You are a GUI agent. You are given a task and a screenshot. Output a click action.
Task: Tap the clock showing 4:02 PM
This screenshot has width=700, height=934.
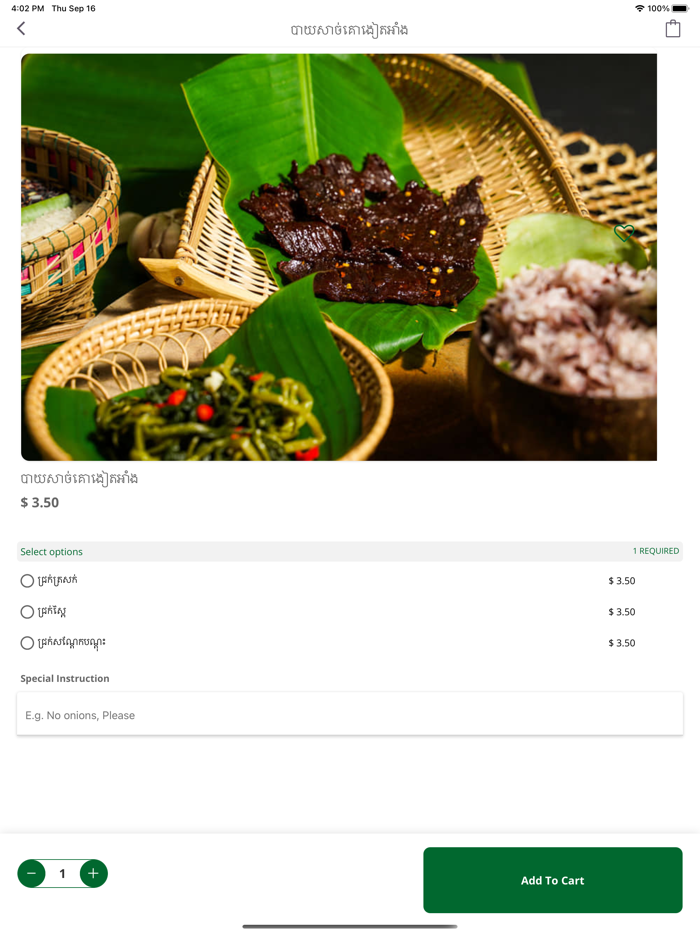tap(27, 8)
